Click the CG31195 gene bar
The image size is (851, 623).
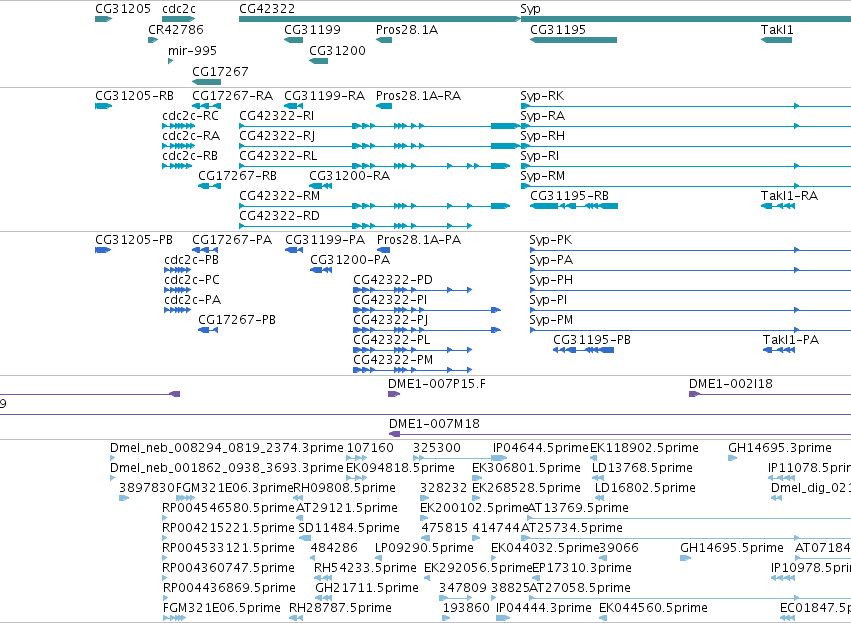(573, 40)
